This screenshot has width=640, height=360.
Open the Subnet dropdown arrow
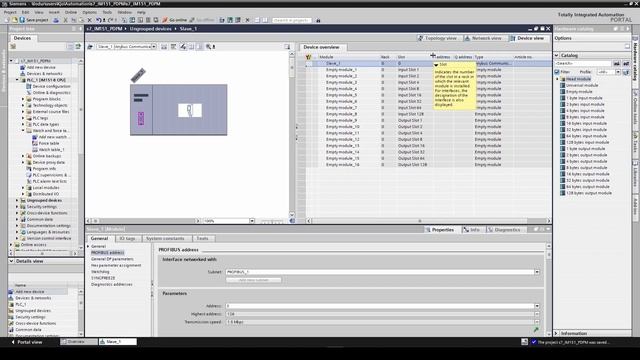click(537, 272)
